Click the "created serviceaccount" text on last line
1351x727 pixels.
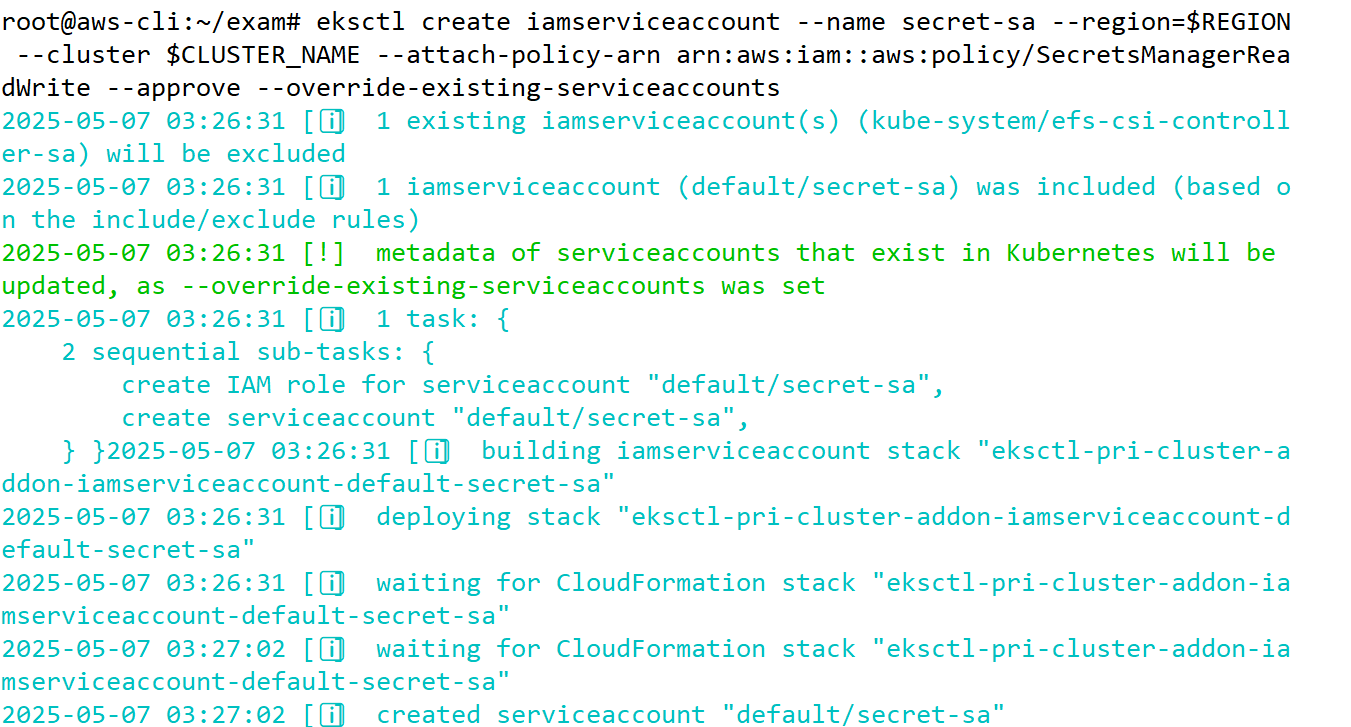(x=542, y=715)
